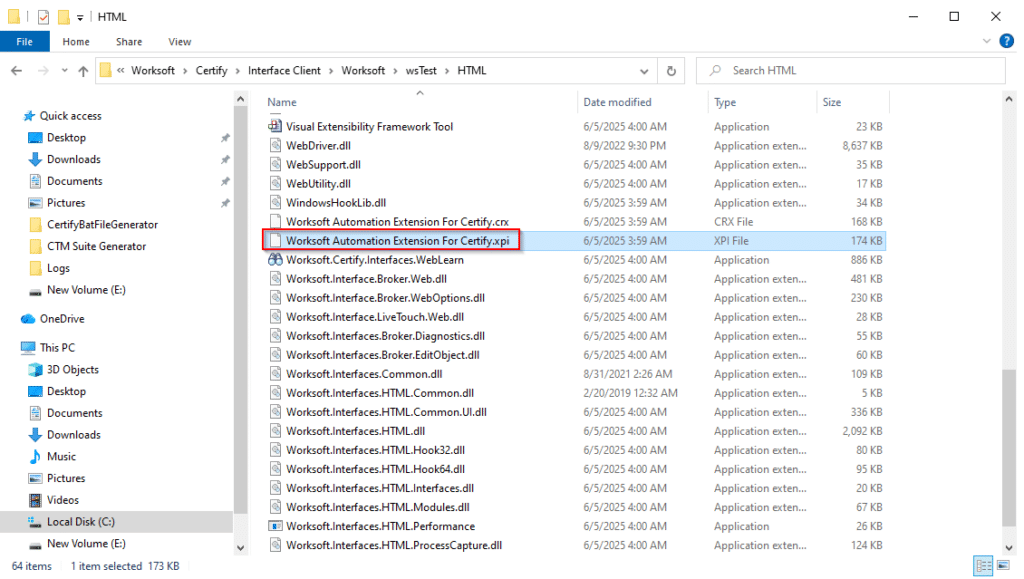This screenshot has width=1024, height=579.
Task: Select the Certify.crx extension file icon
Action: [x=275, y=221]
